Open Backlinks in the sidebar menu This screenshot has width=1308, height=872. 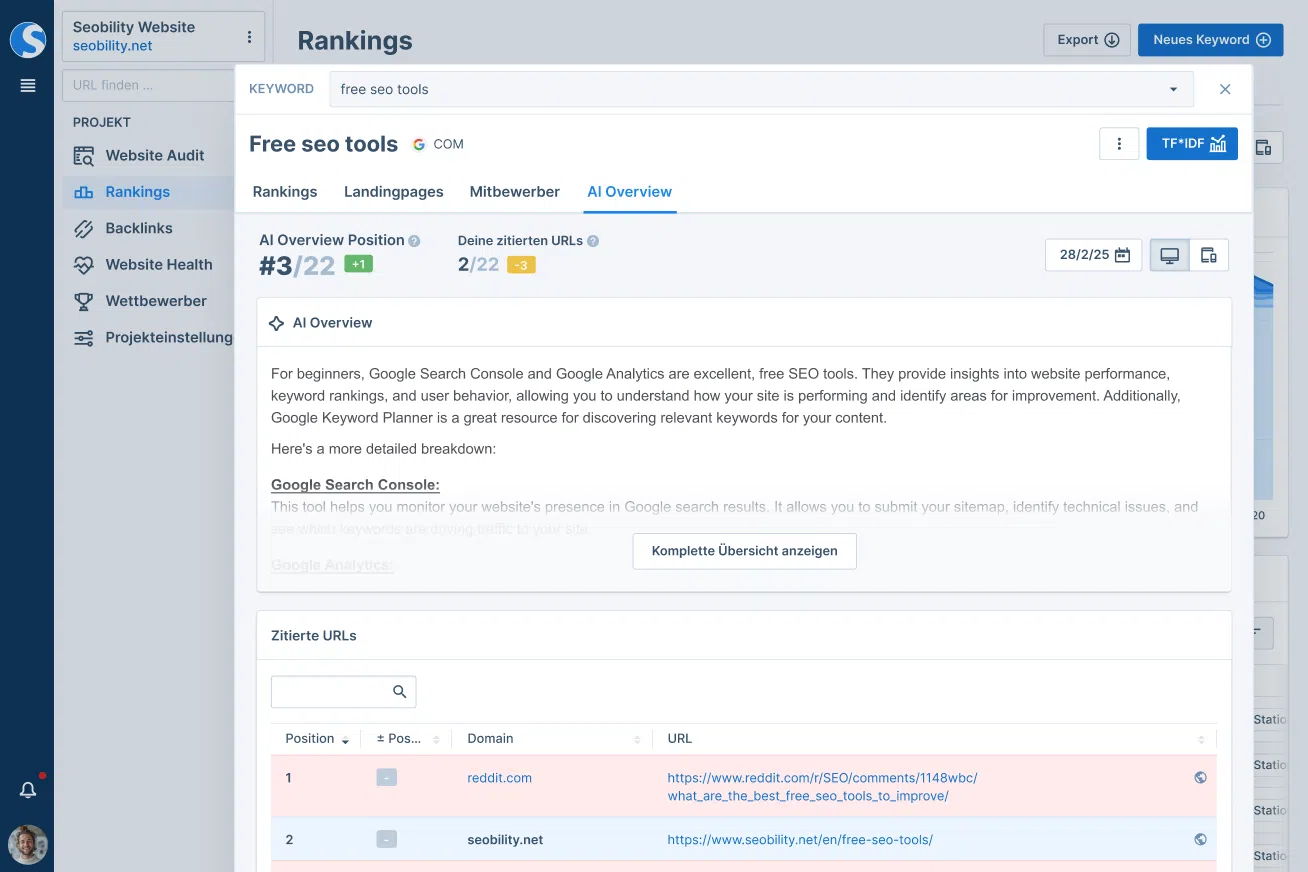tap(138, 228)
